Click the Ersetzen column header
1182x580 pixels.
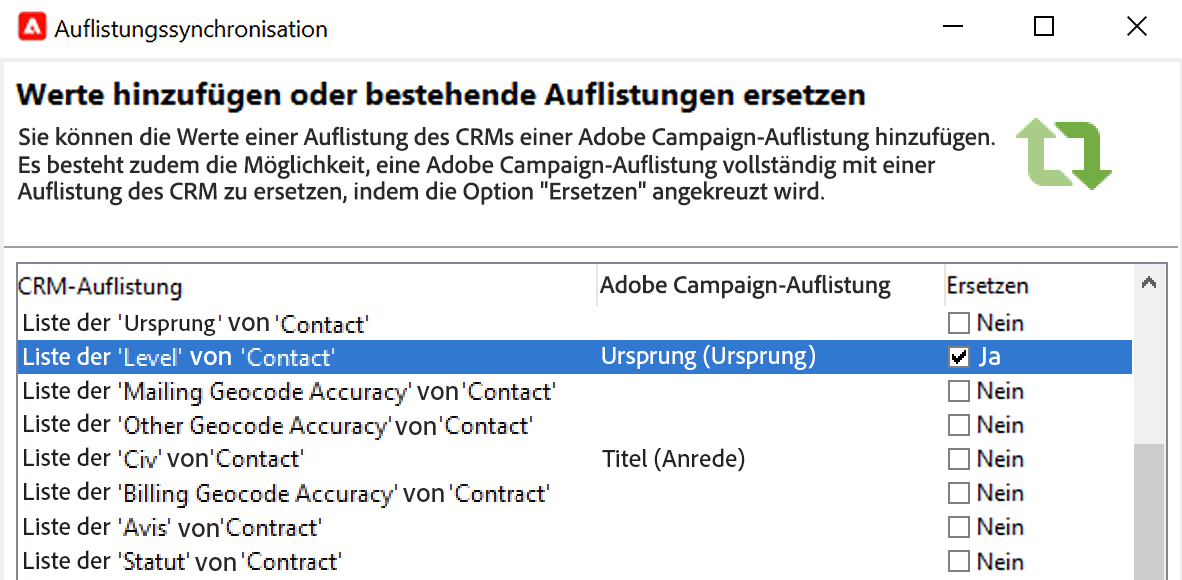pos(987,286)
